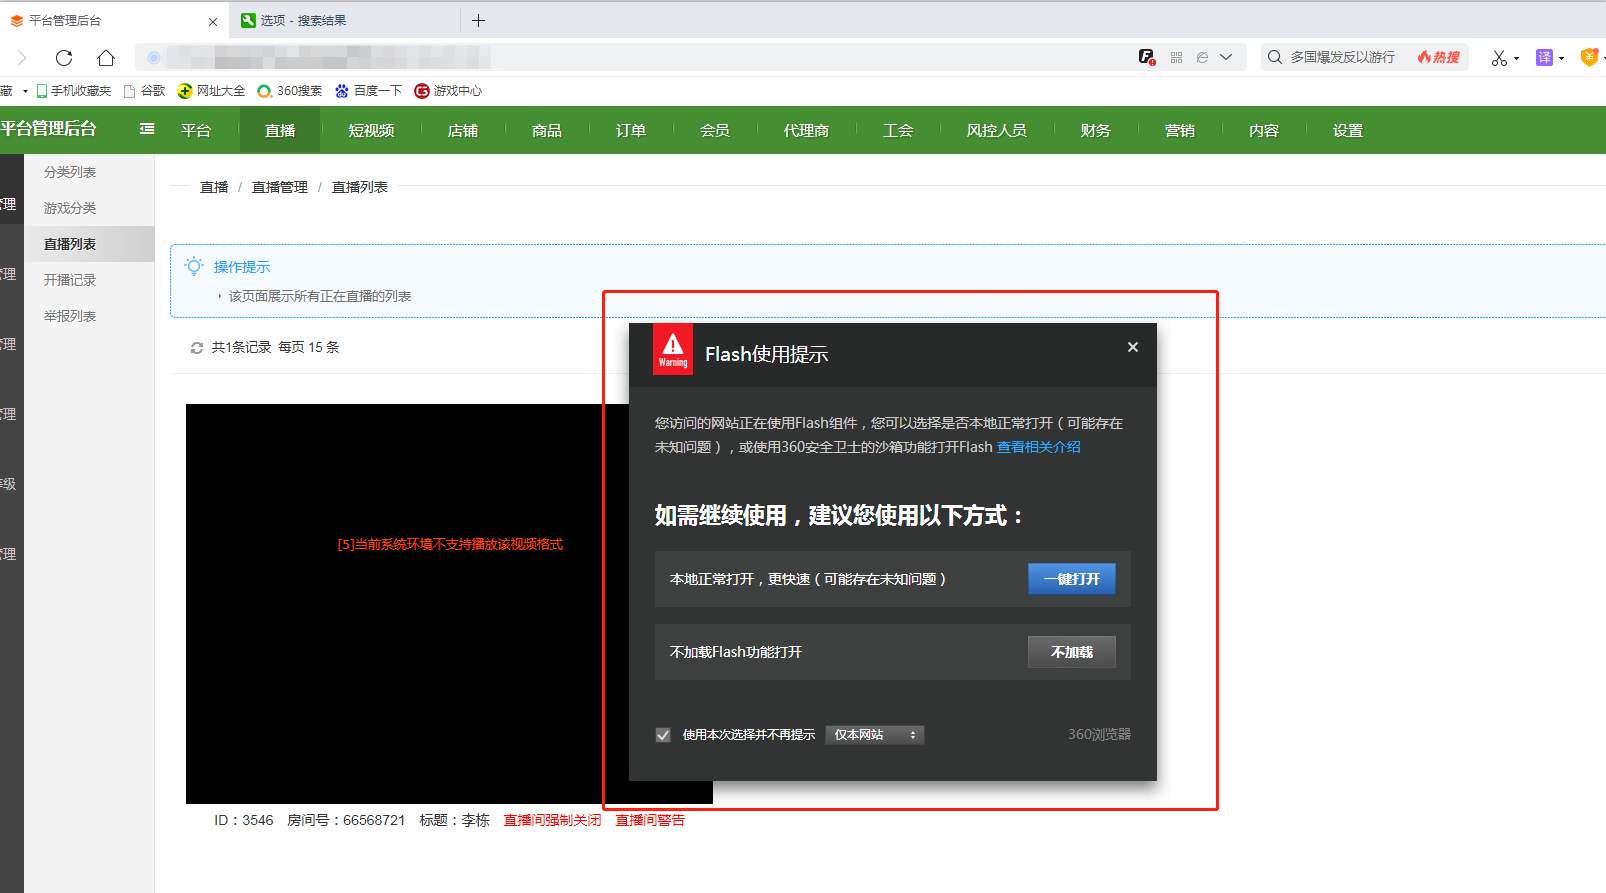1606x893 pixels.
Task: Click the 不加载 button
Action: [1071, 652]
